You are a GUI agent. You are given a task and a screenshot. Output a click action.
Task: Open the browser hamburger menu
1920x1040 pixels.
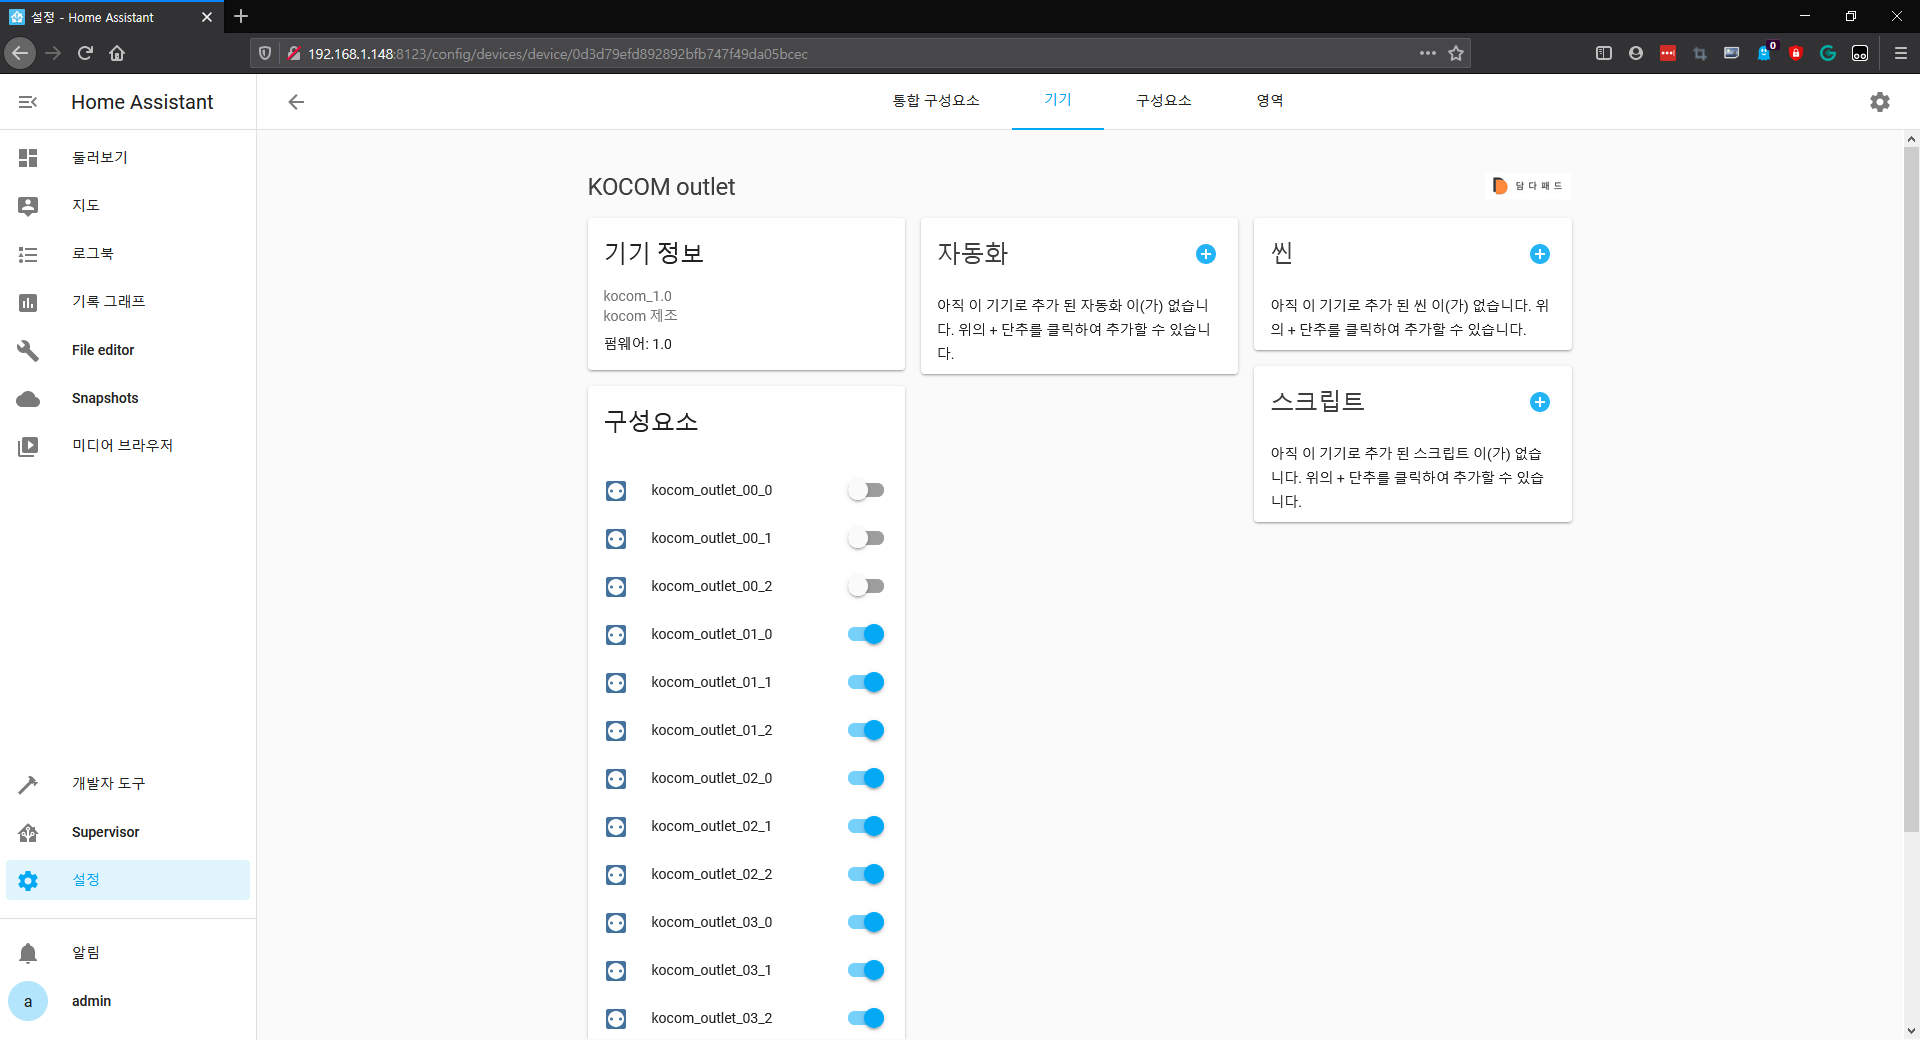point(1901,53)
